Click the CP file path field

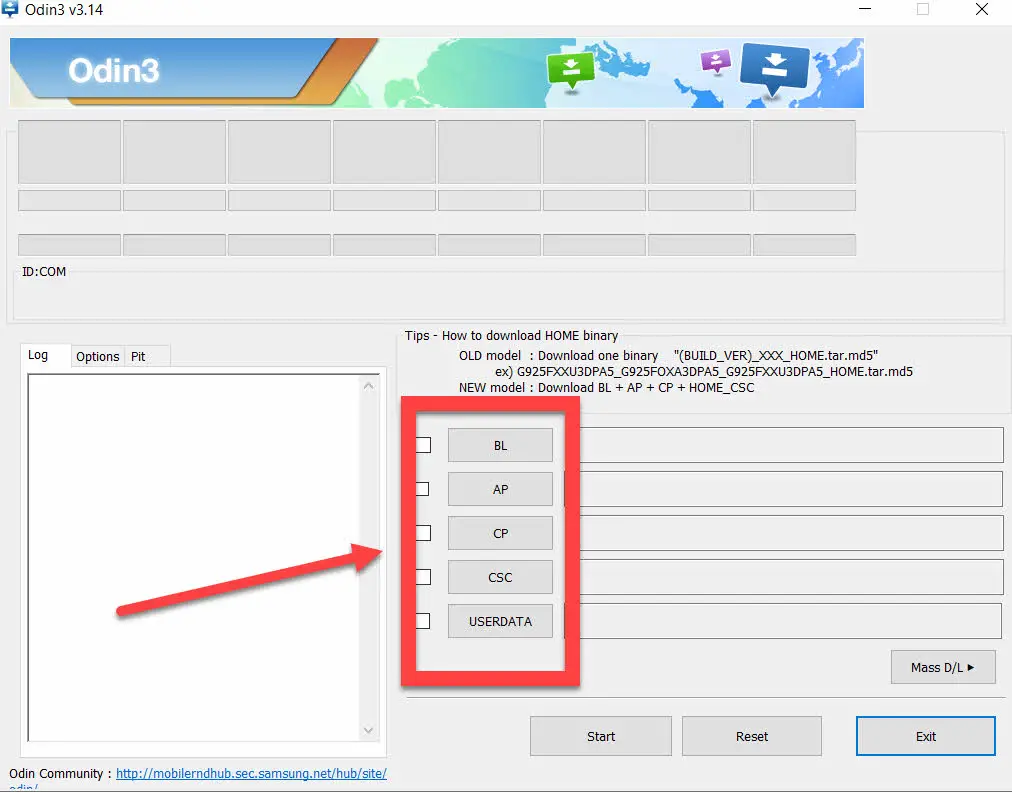coord(791,533)
